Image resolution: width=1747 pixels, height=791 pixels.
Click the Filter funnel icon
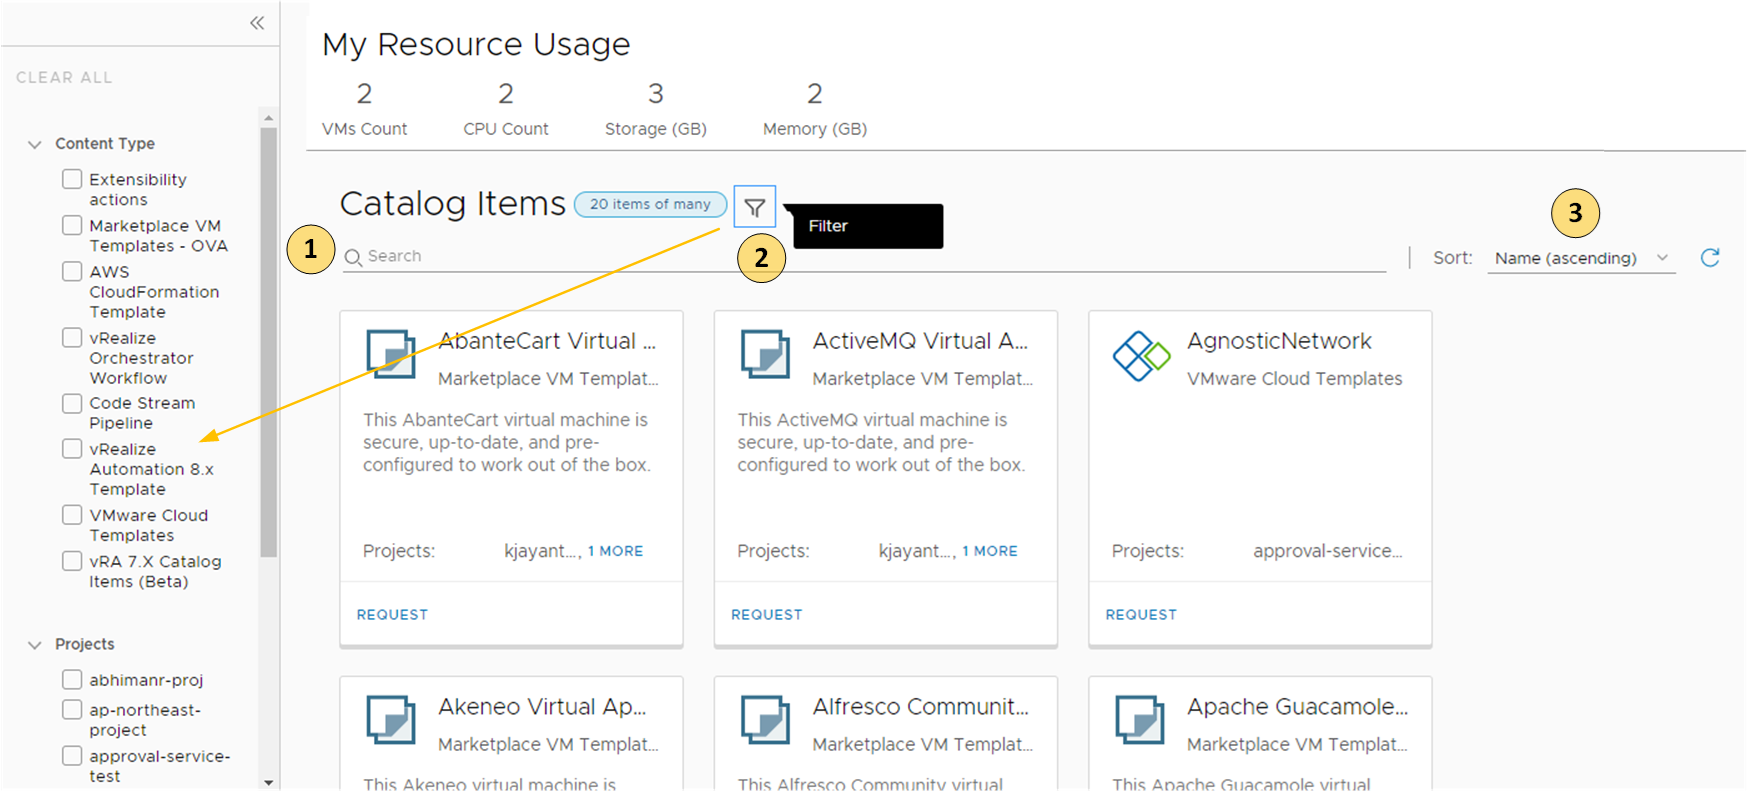[x=755, y=207]
